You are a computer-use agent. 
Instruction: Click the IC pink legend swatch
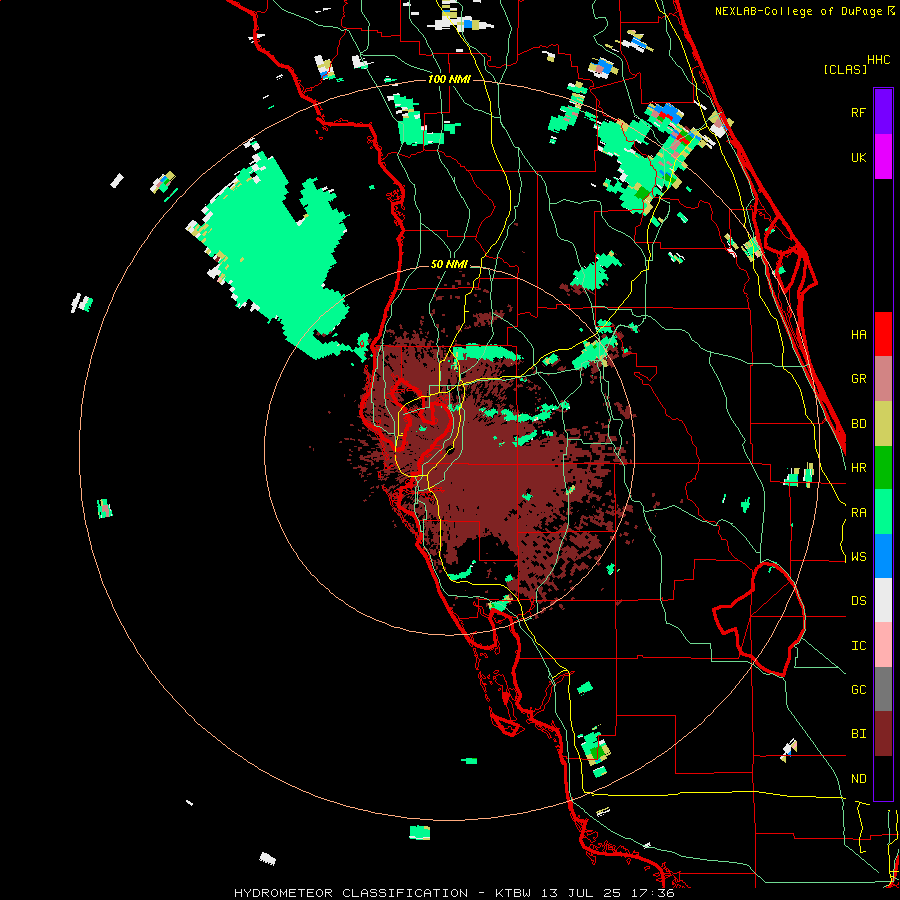(x=883, y=645)
